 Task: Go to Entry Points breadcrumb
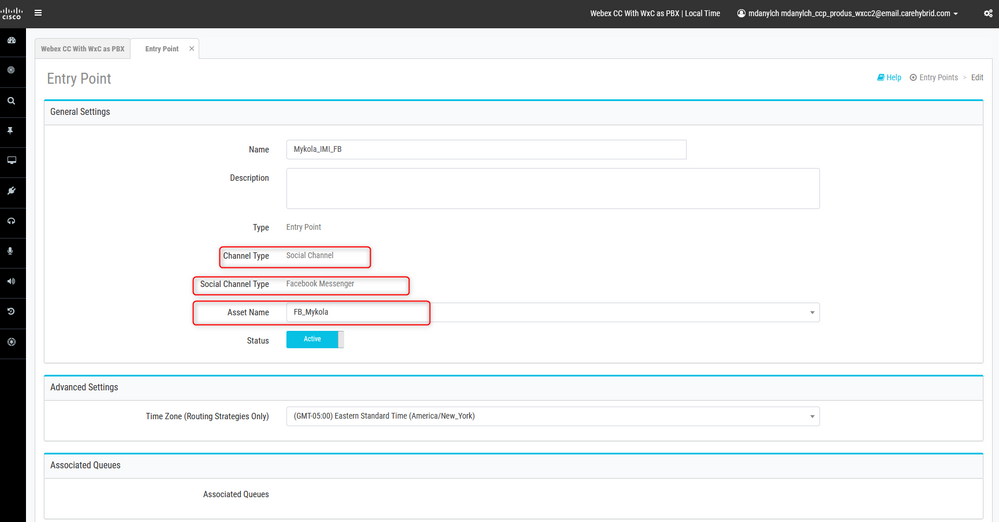(x=938, y=78)
